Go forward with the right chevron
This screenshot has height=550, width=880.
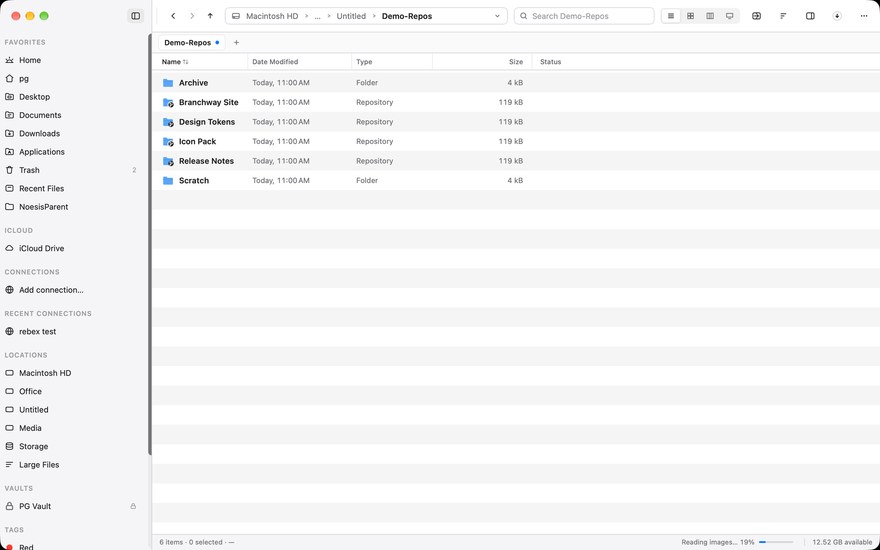192,16
